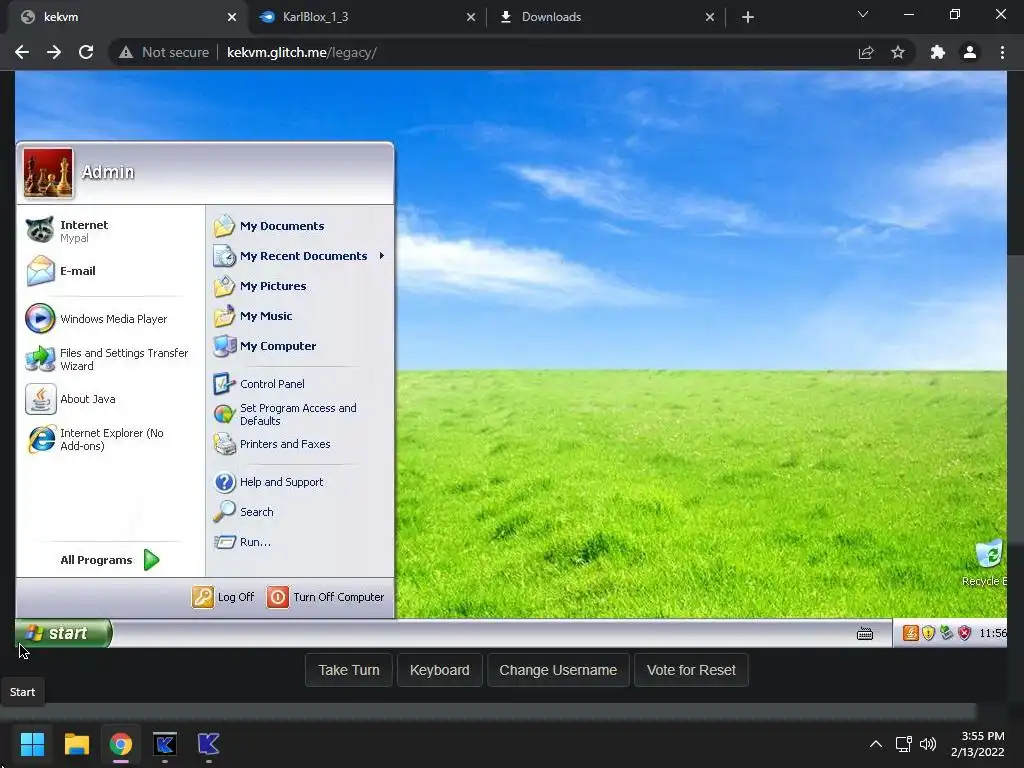Open Printers and Faxes icon
This screenshot has height=768, width=1024.
coord(223,444)
